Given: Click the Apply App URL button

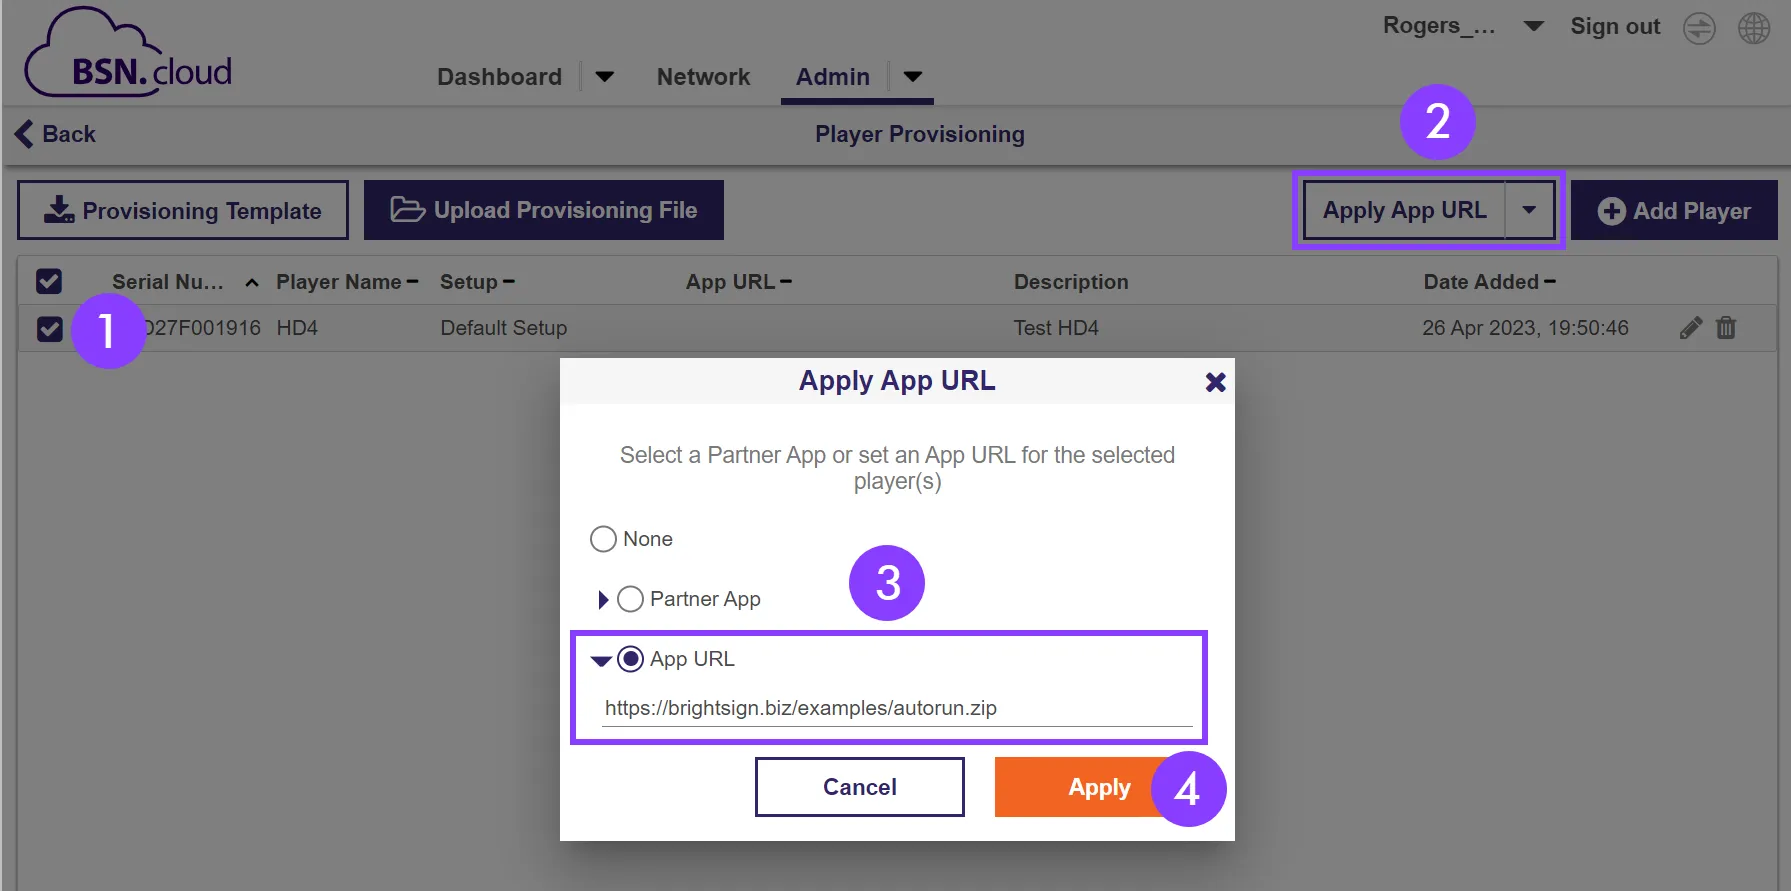Looking at the screenshot, I should point(1404,210).
